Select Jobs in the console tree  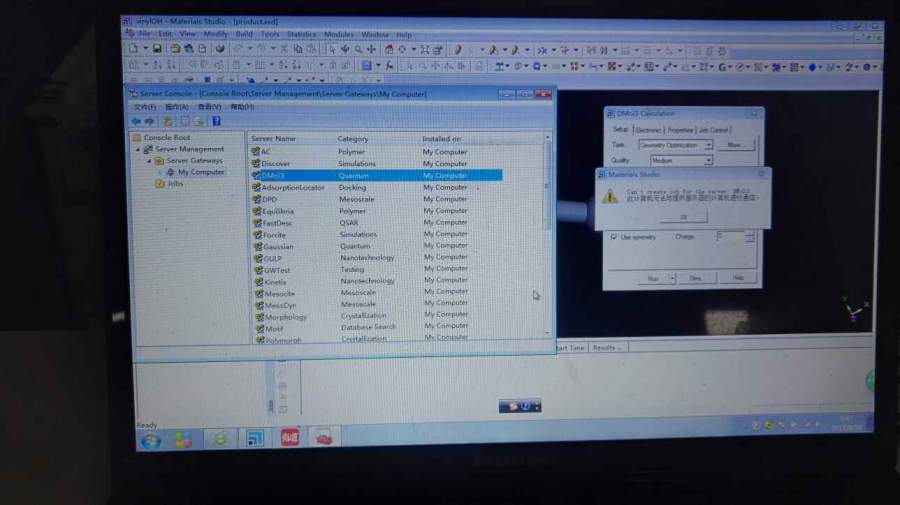pyautogui.click(x=175, y=184)
